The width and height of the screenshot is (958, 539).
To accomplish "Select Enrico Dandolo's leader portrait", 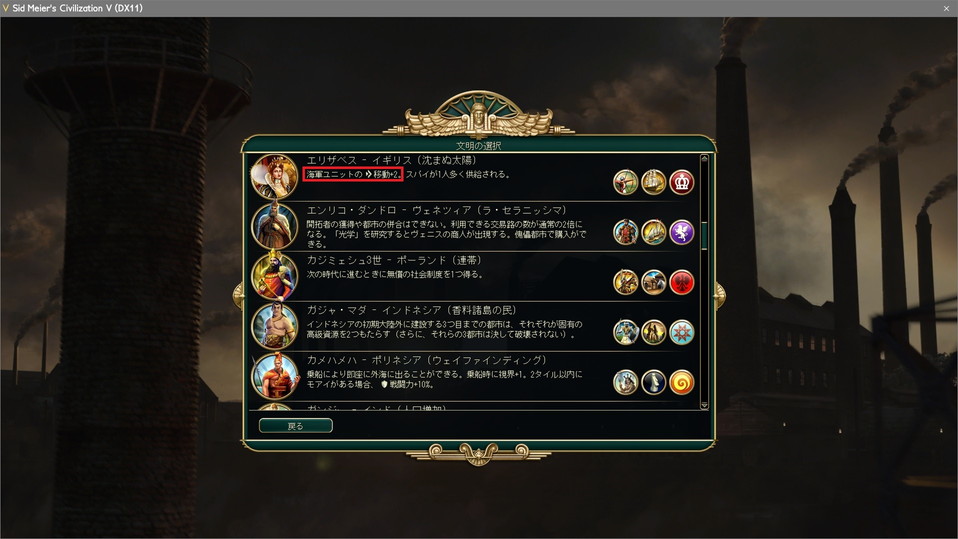I will click(274, 227).
